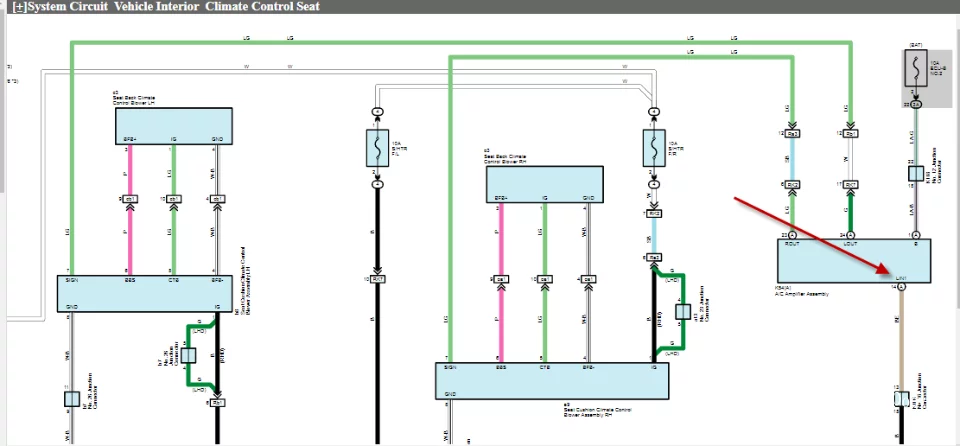Select the fuse in the gray BAT box
This screenshot has height=446, width=960.
tap(914, 72)
